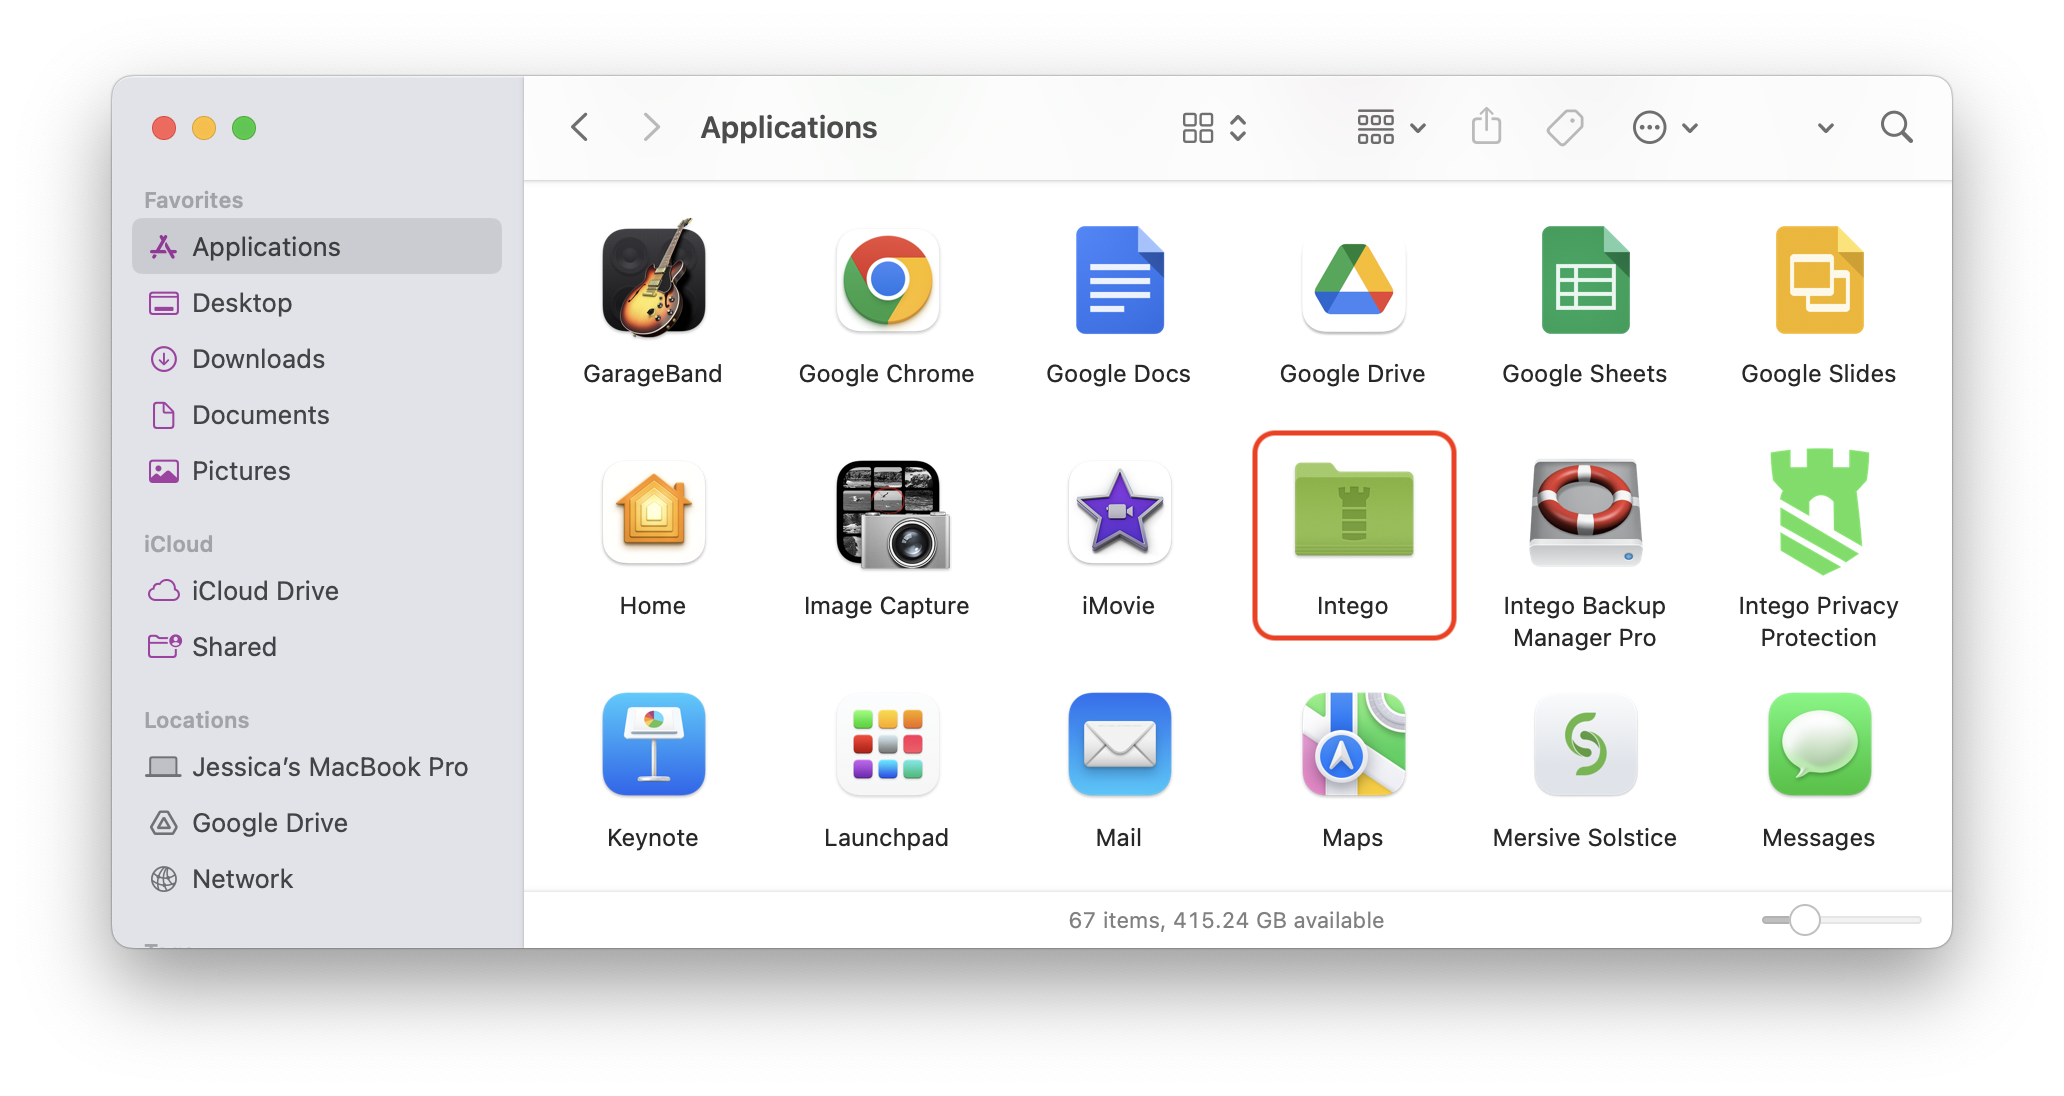2064x1096 pixels.
Task: Click the Favorites section header
Action: pyautogui.click(x=193, y=200)
